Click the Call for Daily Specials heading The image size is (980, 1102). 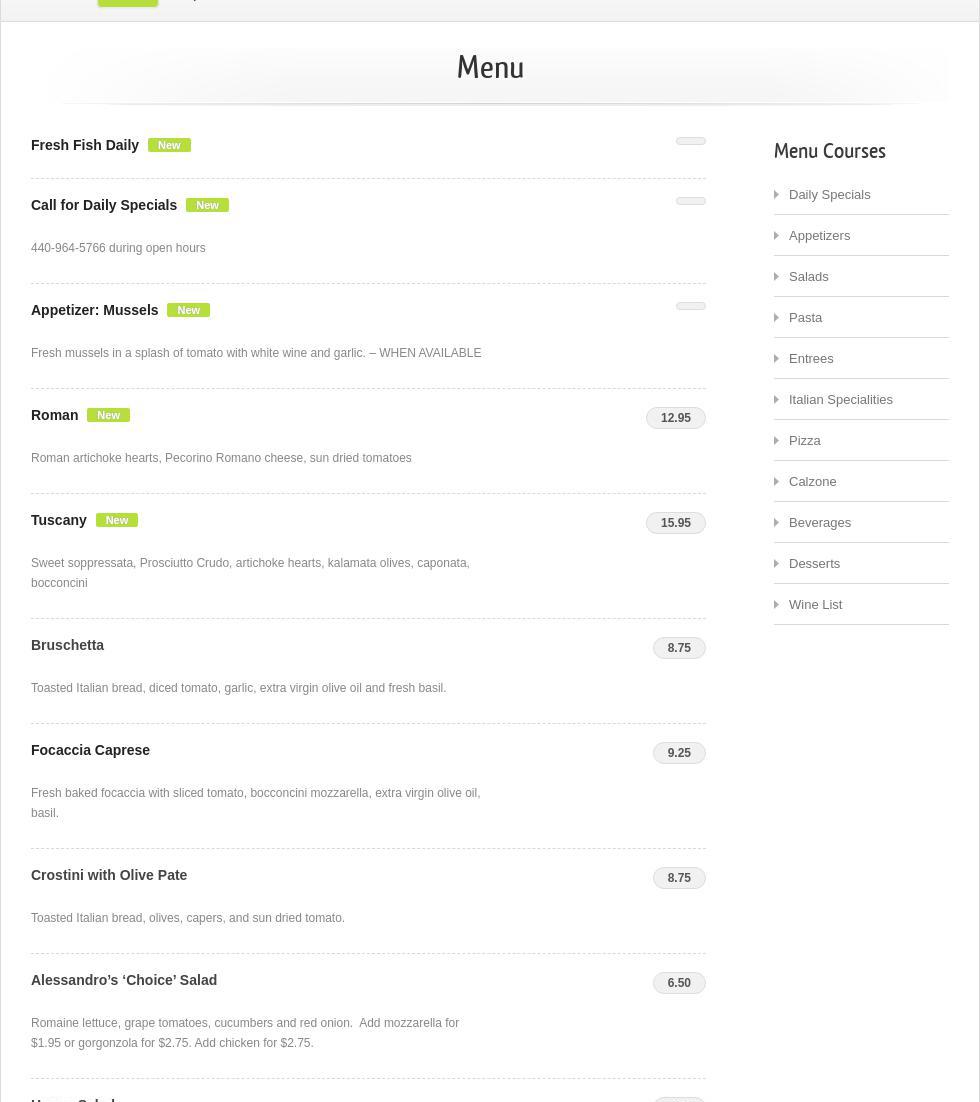pos(104,205)
